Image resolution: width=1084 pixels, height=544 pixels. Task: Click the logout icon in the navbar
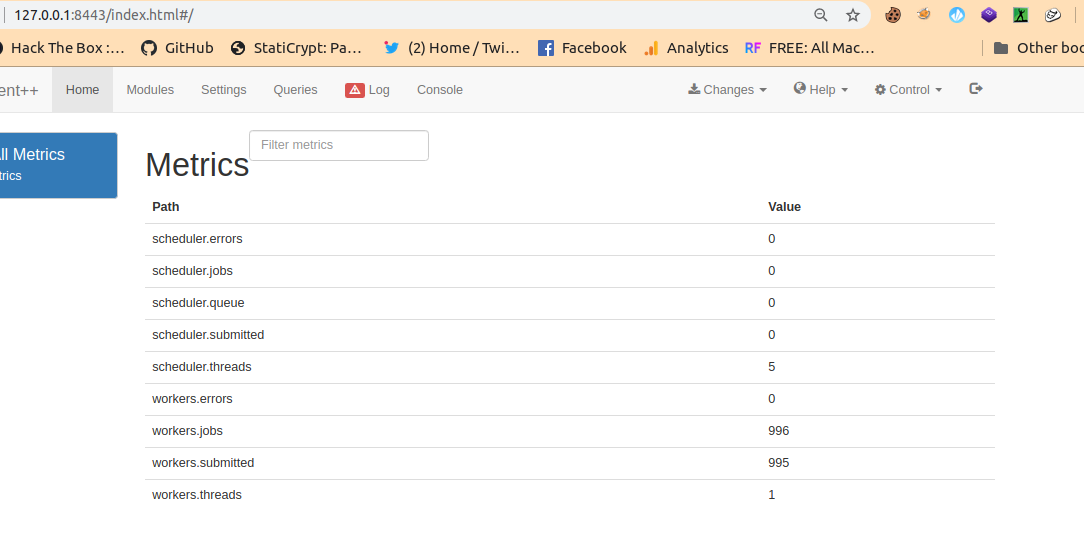click(976, 89)
